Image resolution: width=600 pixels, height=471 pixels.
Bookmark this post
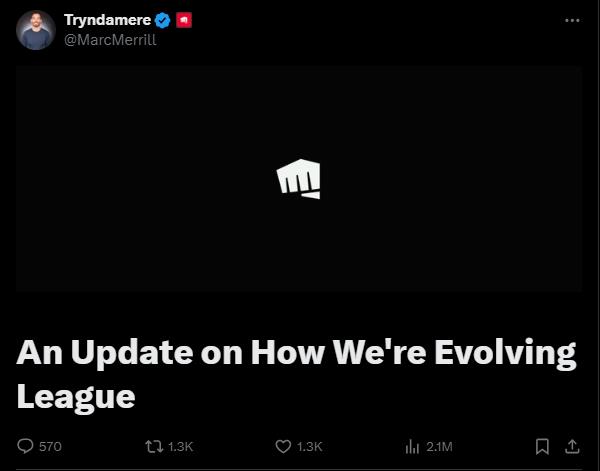tap(542, 447)
